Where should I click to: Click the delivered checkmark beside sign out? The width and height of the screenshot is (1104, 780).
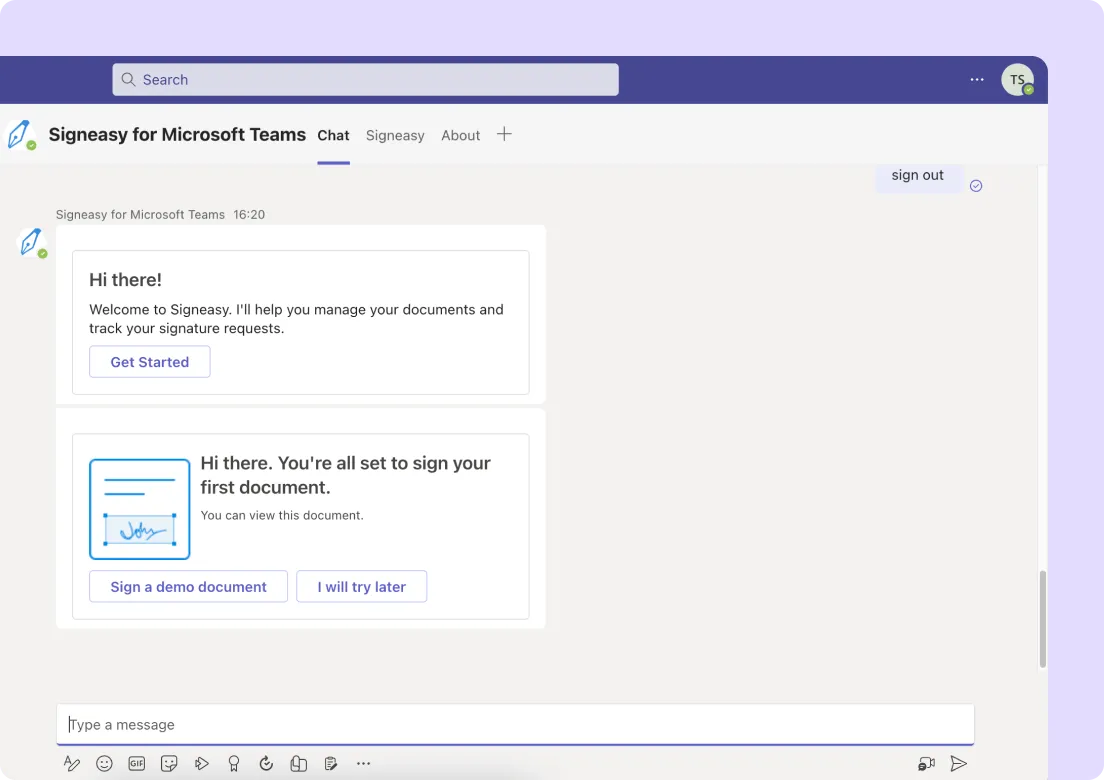click(976, 185)
